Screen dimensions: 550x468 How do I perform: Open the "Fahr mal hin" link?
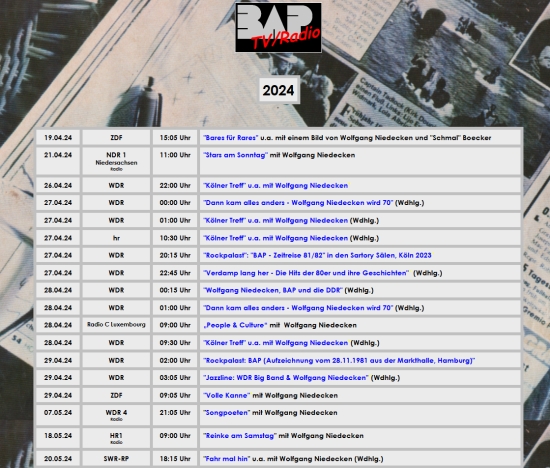coord(227,459)
